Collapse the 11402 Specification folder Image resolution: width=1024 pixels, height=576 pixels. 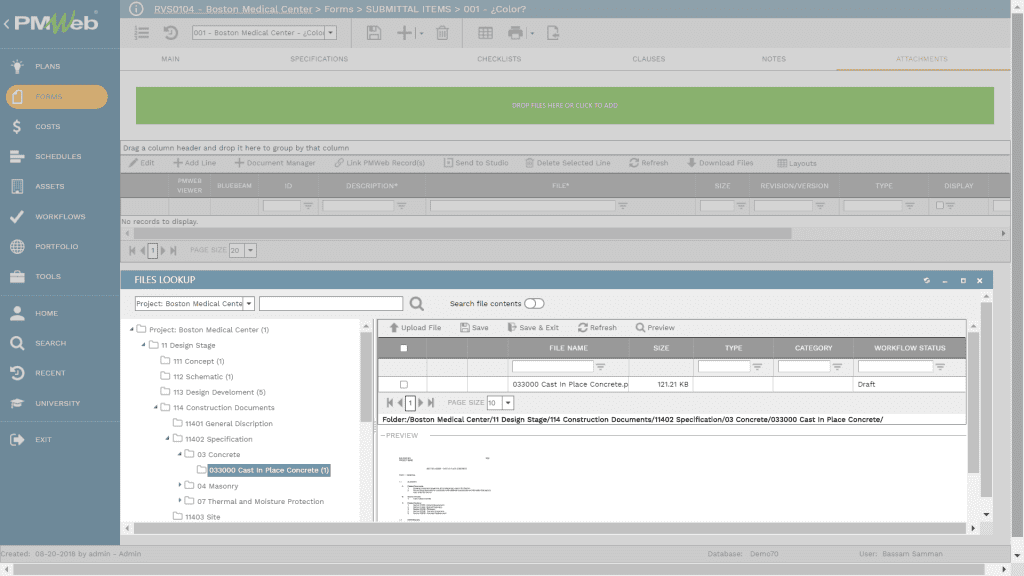[168, 438]
